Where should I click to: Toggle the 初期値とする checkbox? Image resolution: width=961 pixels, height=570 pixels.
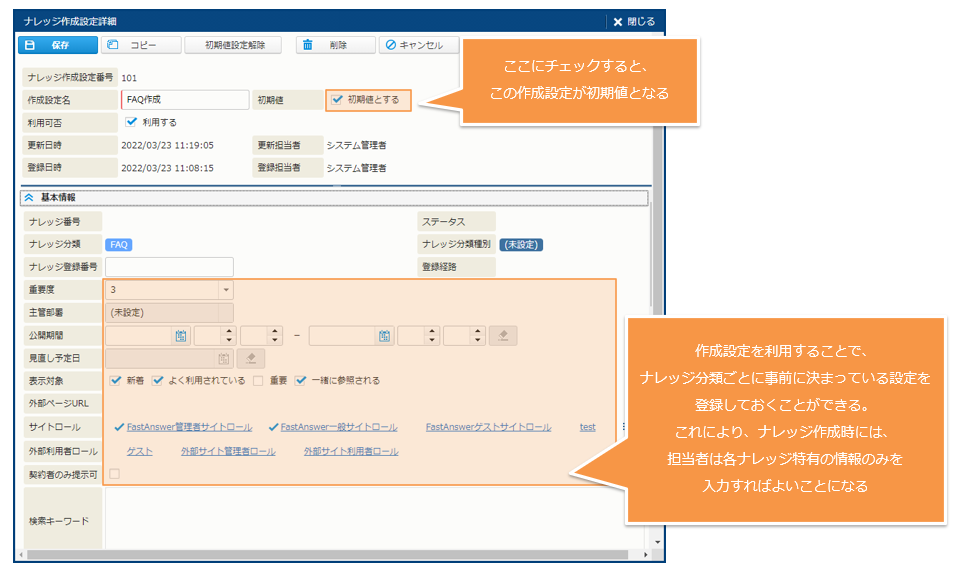337,100
